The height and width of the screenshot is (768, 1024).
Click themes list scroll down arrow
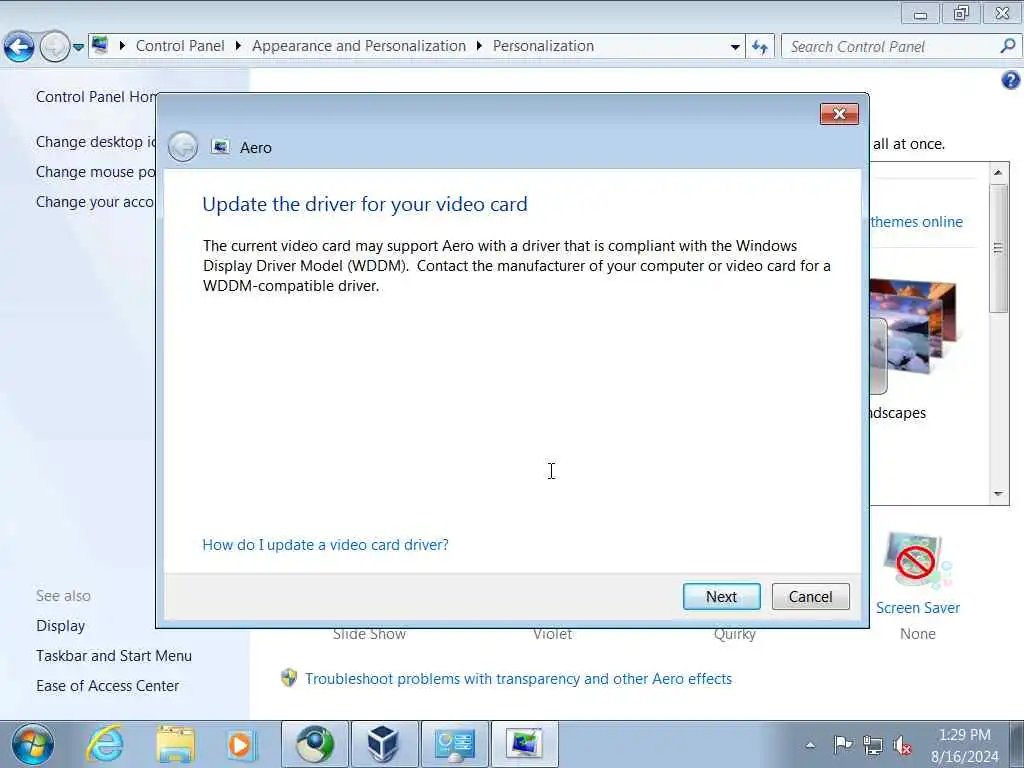[x=998, y=494]
